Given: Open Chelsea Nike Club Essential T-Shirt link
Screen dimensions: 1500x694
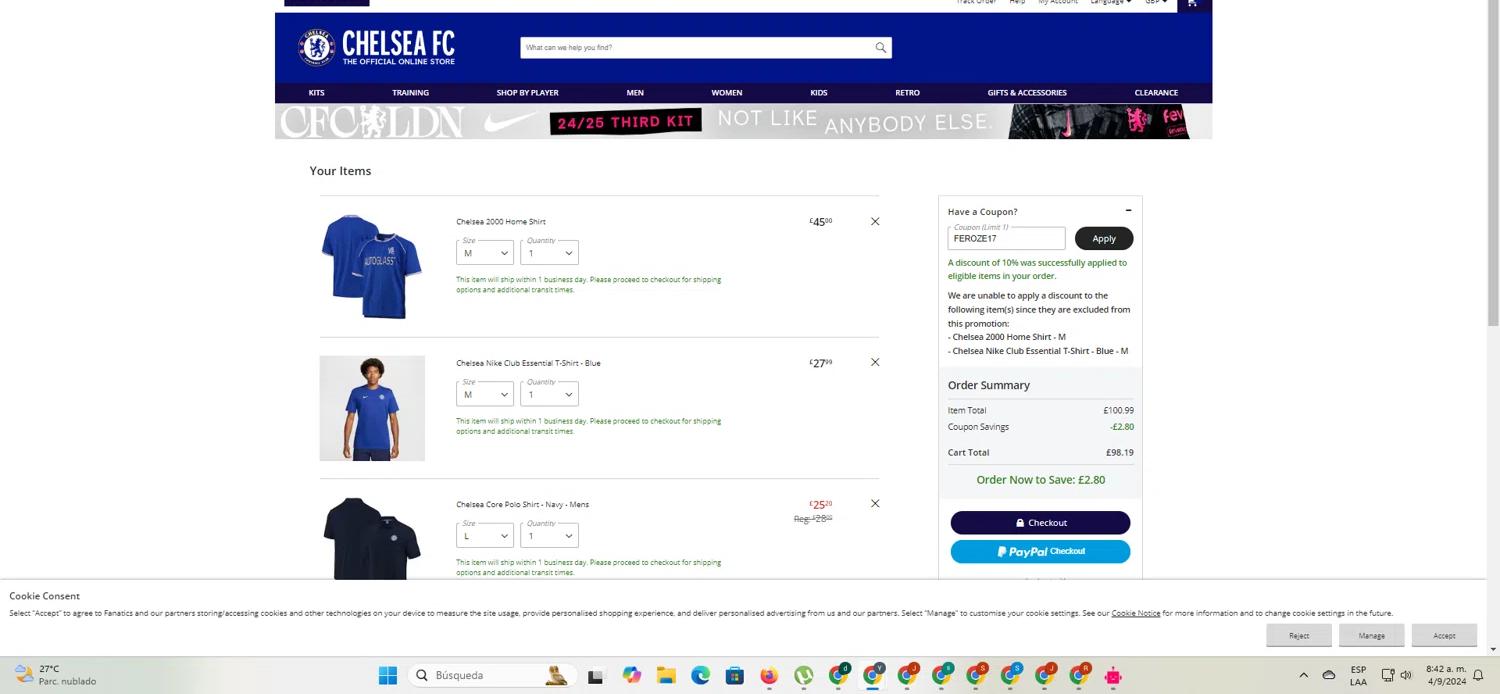Looking at the screenshot, I should point(528,363).
